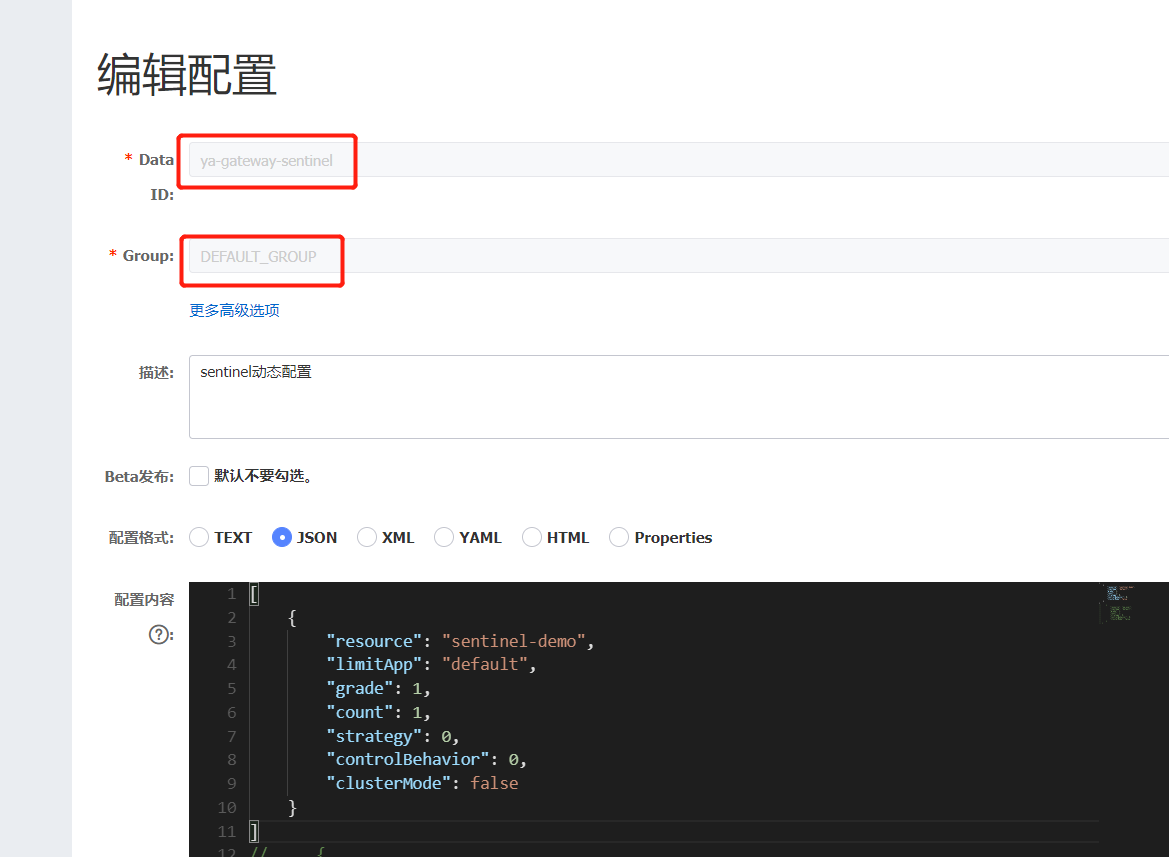Tick the Beta发布 checkbox

tap(199, 476)
